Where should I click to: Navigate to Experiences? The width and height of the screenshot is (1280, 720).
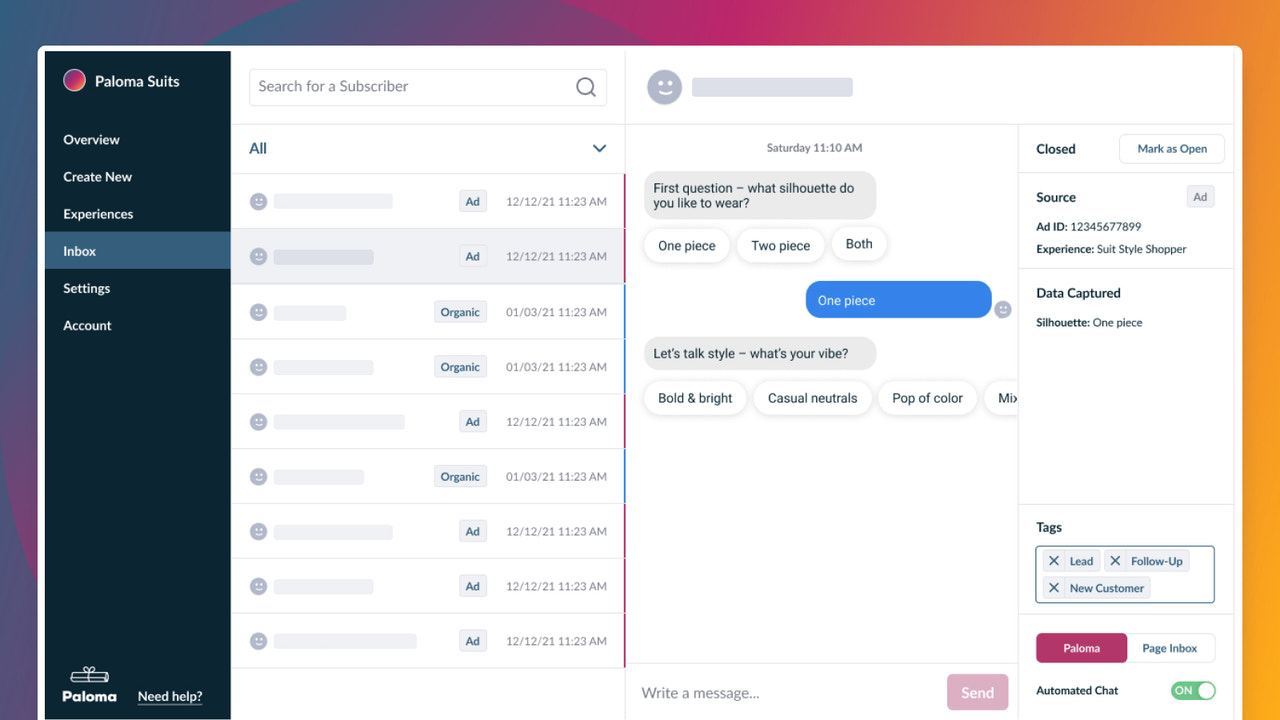tap(98, 213)
